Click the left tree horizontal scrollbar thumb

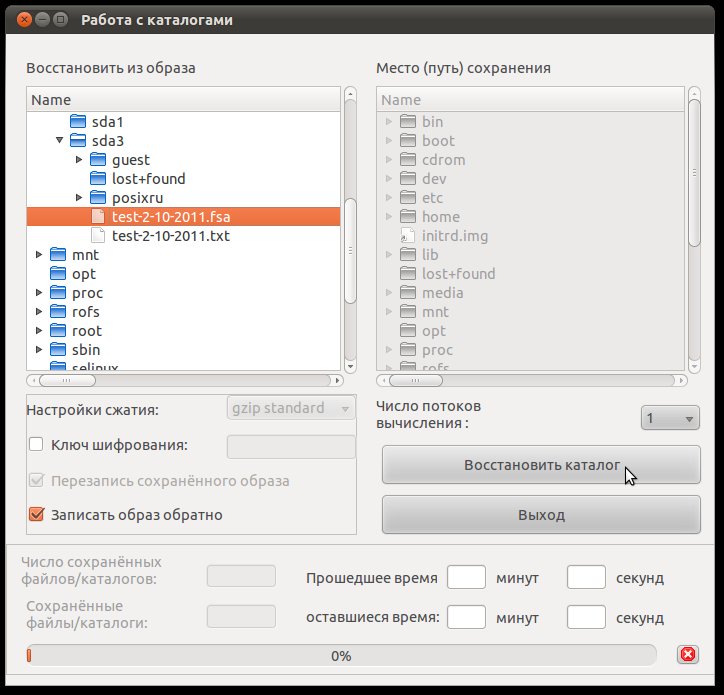pos(67,381)
